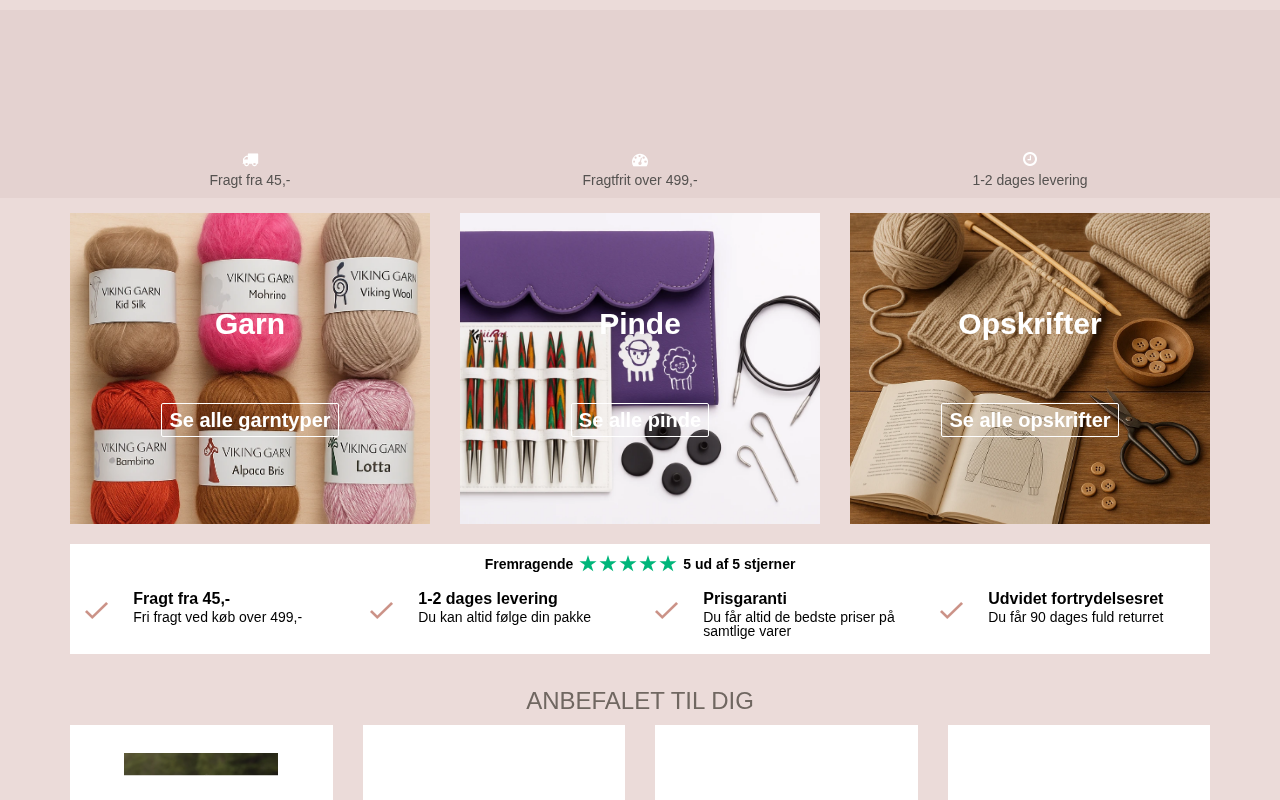Click the Opskrifter heading on pattern banner

(1030, 324)
